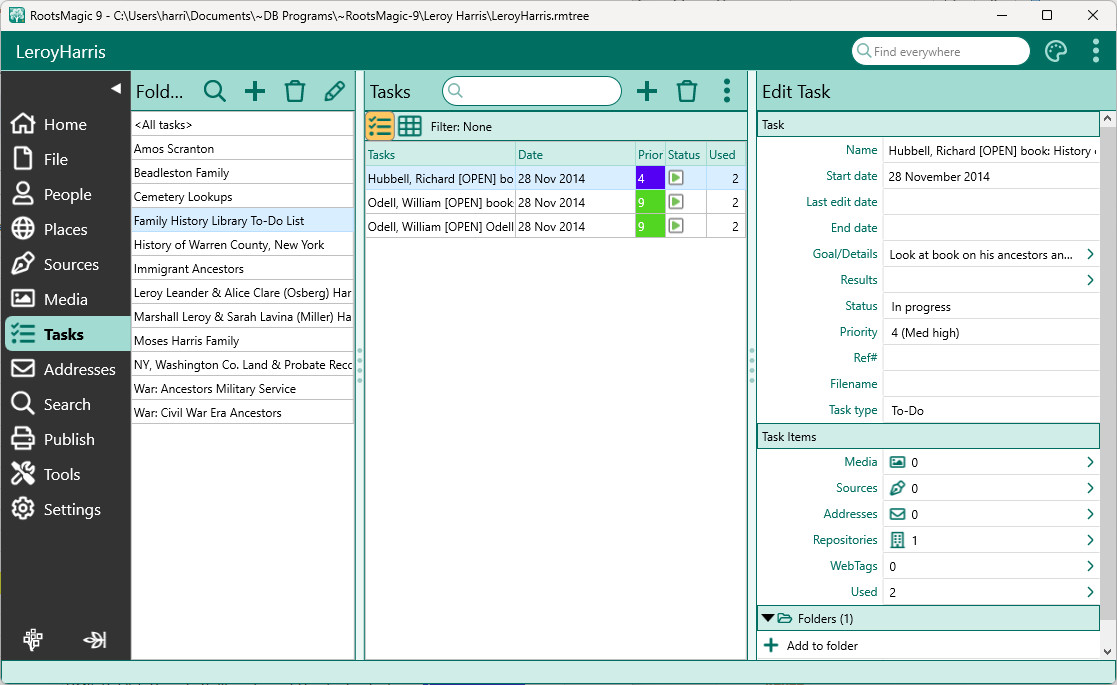The height and width of the screenshot is (685, 1117).
Task: Click the folder search magnifier icon
Action: click(x=215, y=92)
